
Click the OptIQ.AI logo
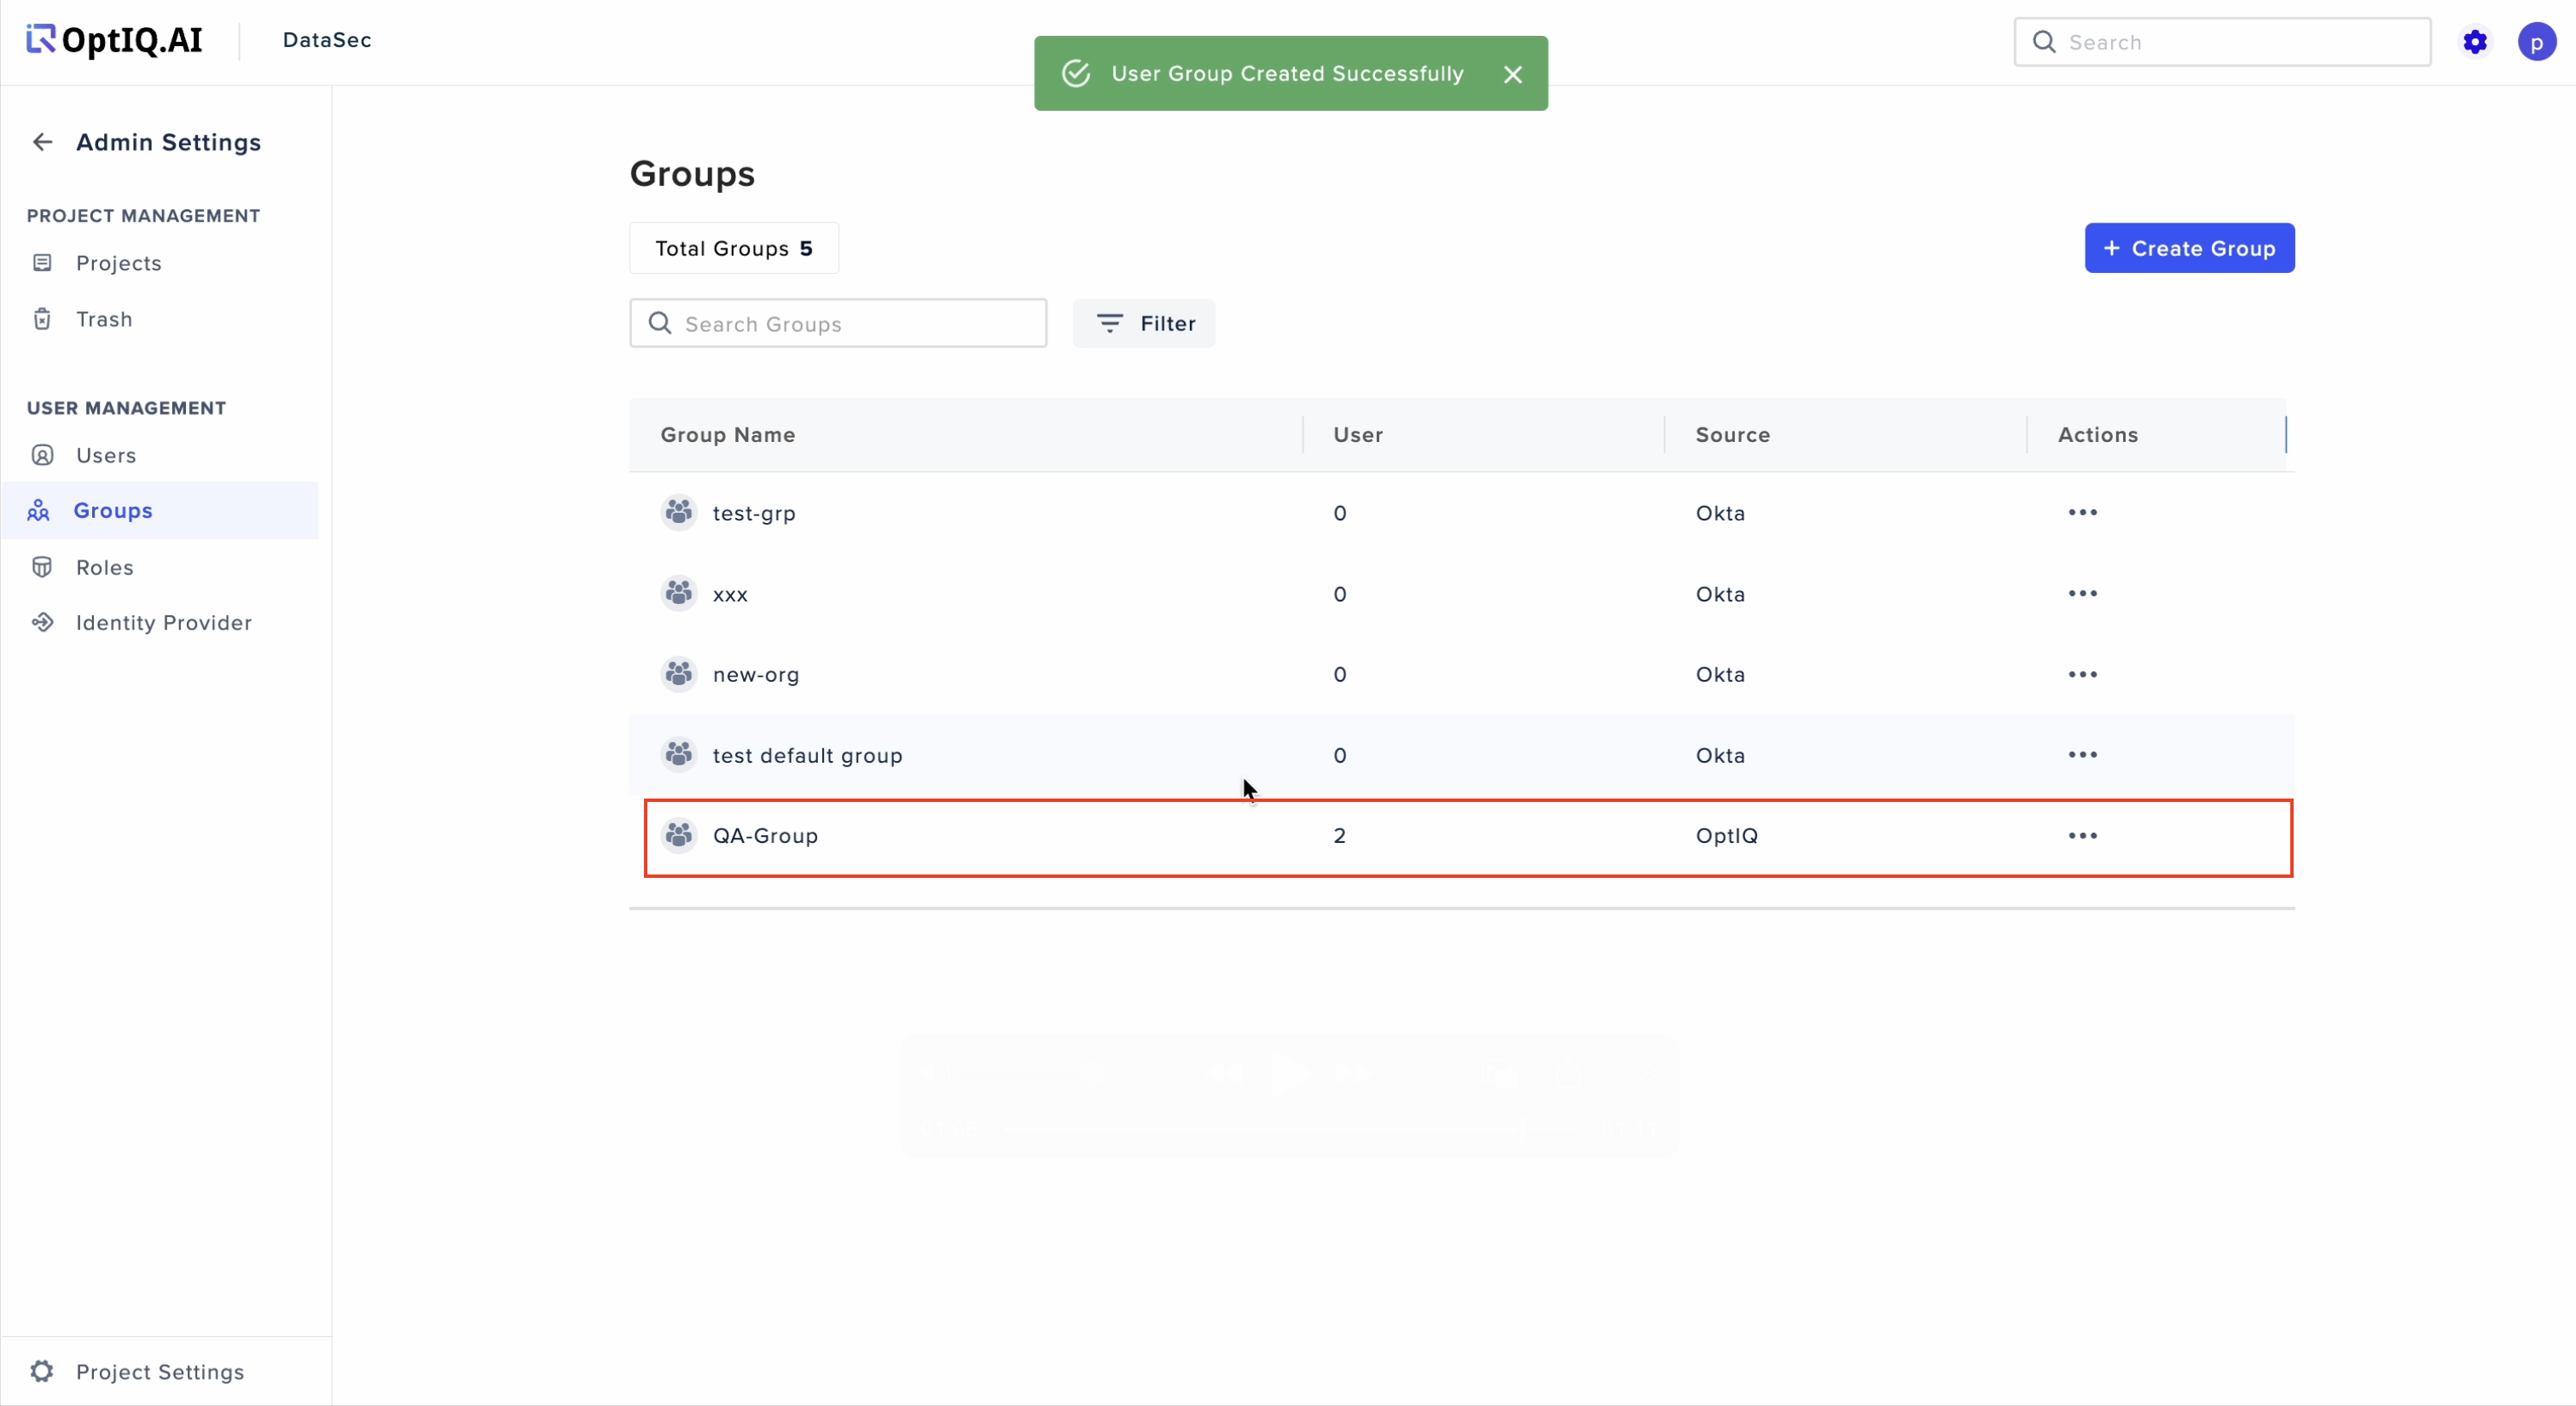point(114,40)
